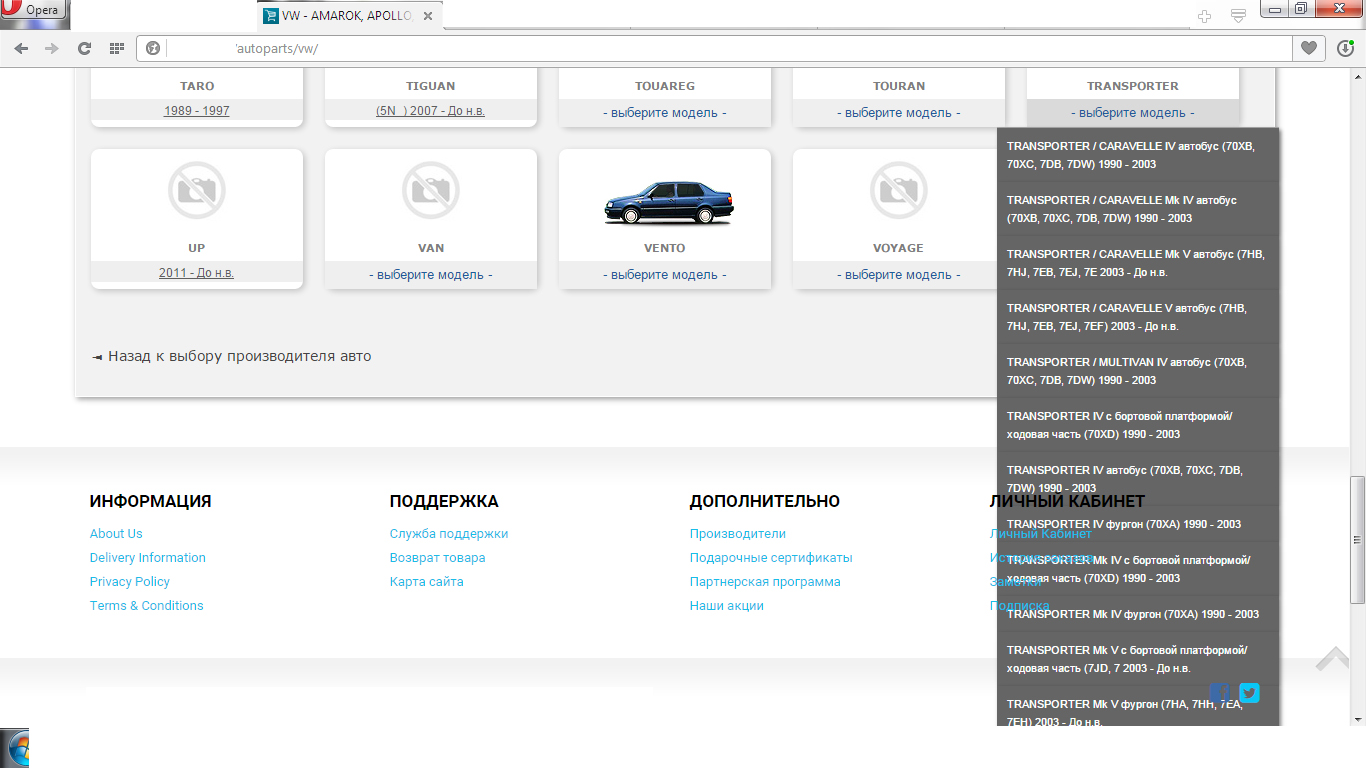The width and height of the screenshot is (1366, 768).
Task: Click the browser Back arrow button
Action: tap(21, 48)
